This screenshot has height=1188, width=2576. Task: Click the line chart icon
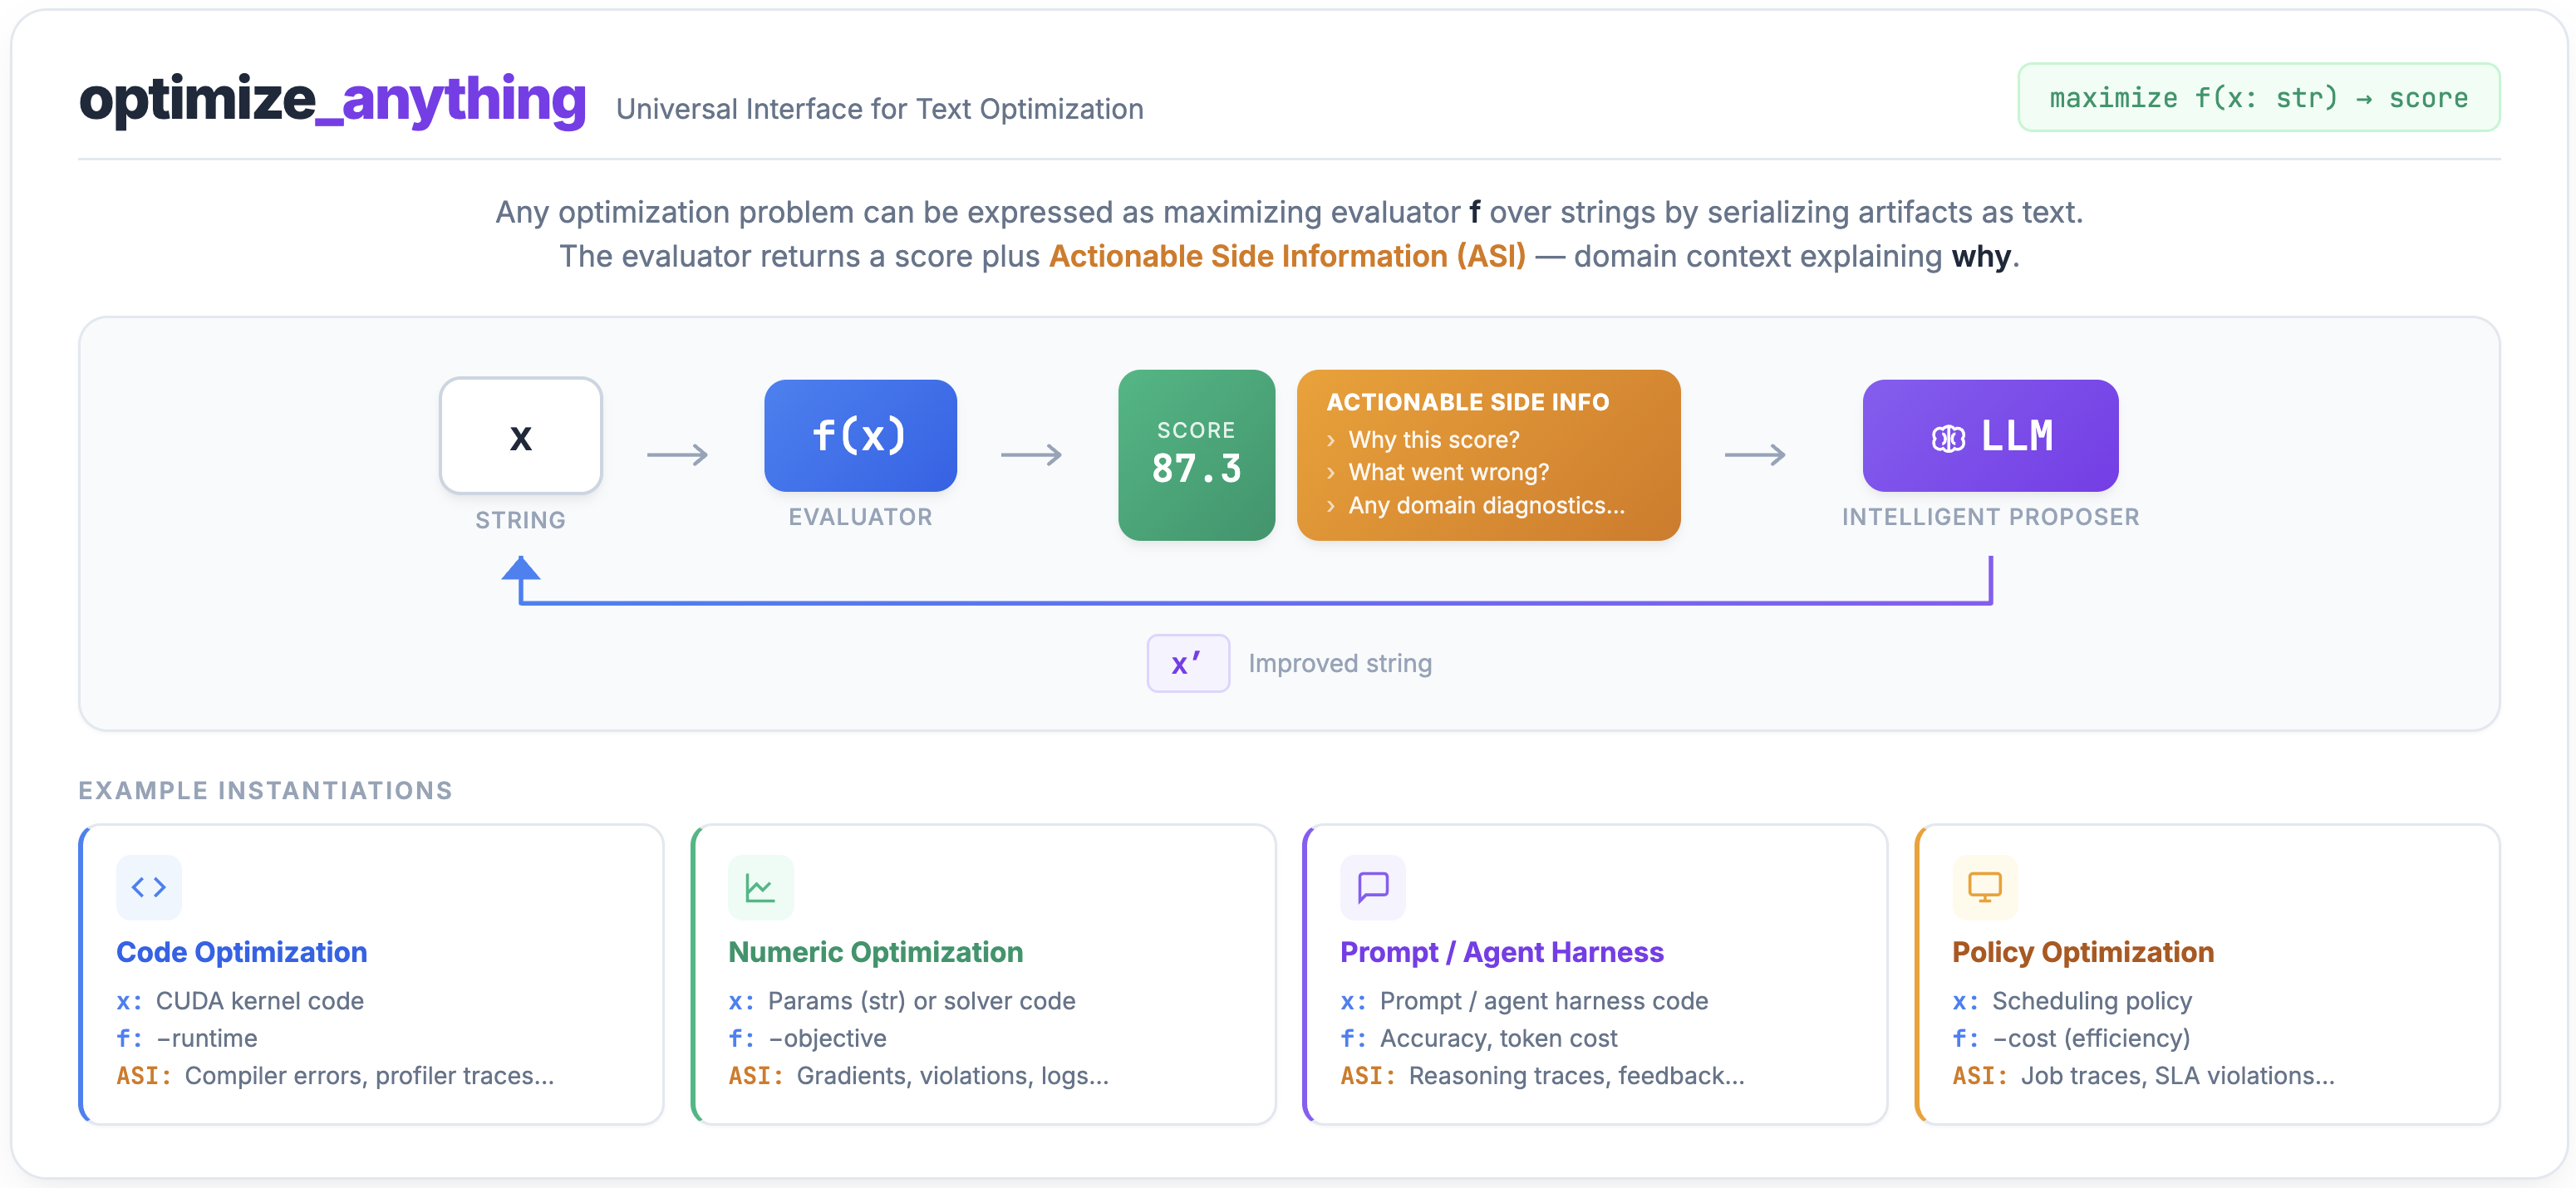coord(760,887)
